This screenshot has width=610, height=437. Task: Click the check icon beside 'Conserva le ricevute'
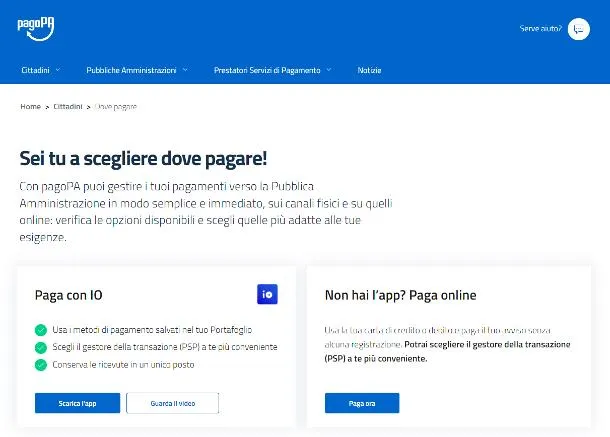pyautogui.click(x=41, y=365)
